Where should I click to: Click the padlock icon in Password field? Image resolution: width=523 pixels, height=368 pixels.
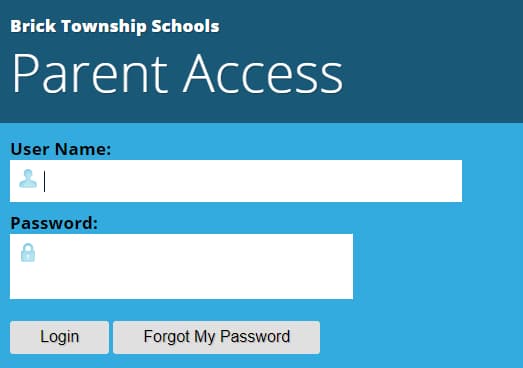tap(28, 253)
